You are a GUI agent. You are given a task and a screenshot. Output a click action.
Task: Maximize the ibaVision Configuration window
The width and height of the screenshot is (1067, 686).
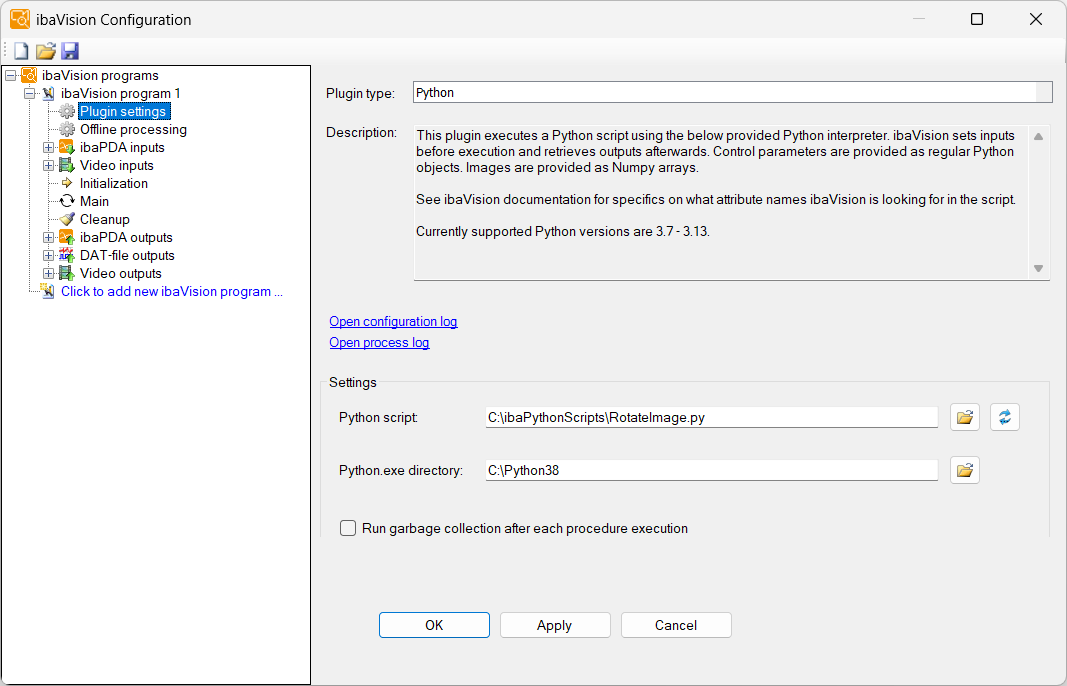(x=976, y=19)
